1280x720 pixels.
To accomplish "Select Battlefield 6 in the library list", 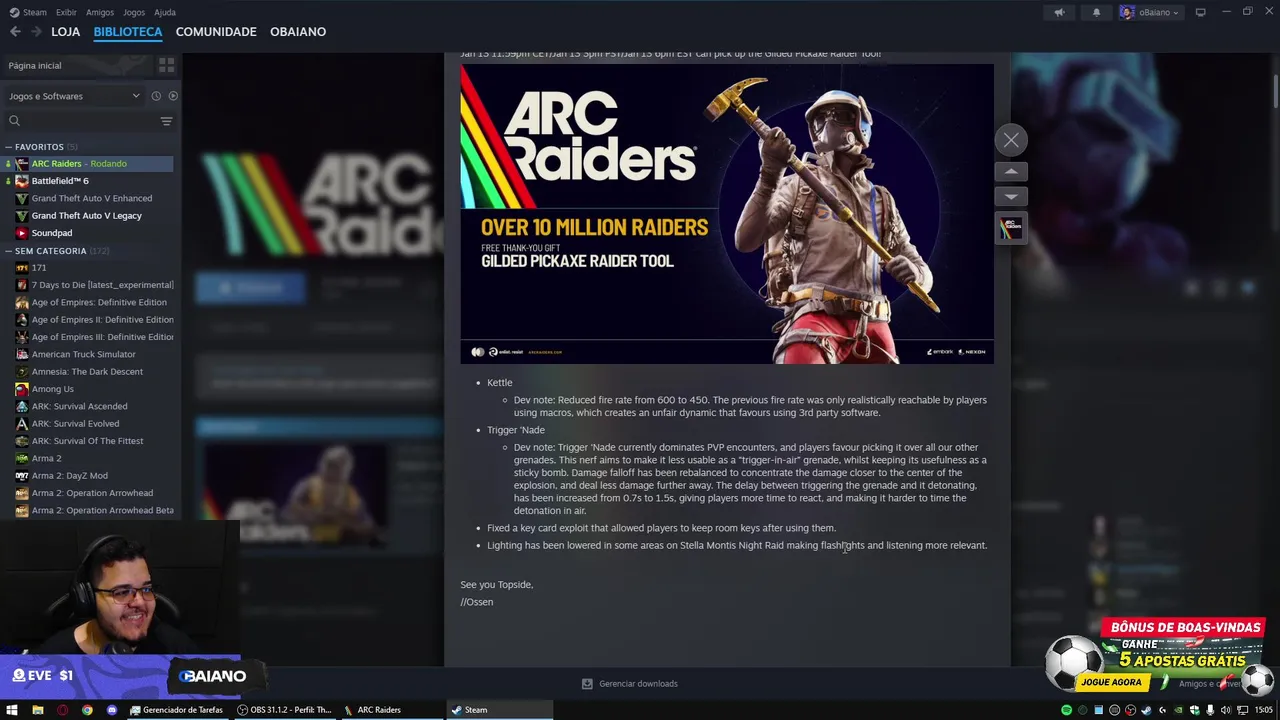I will [89, 181].
